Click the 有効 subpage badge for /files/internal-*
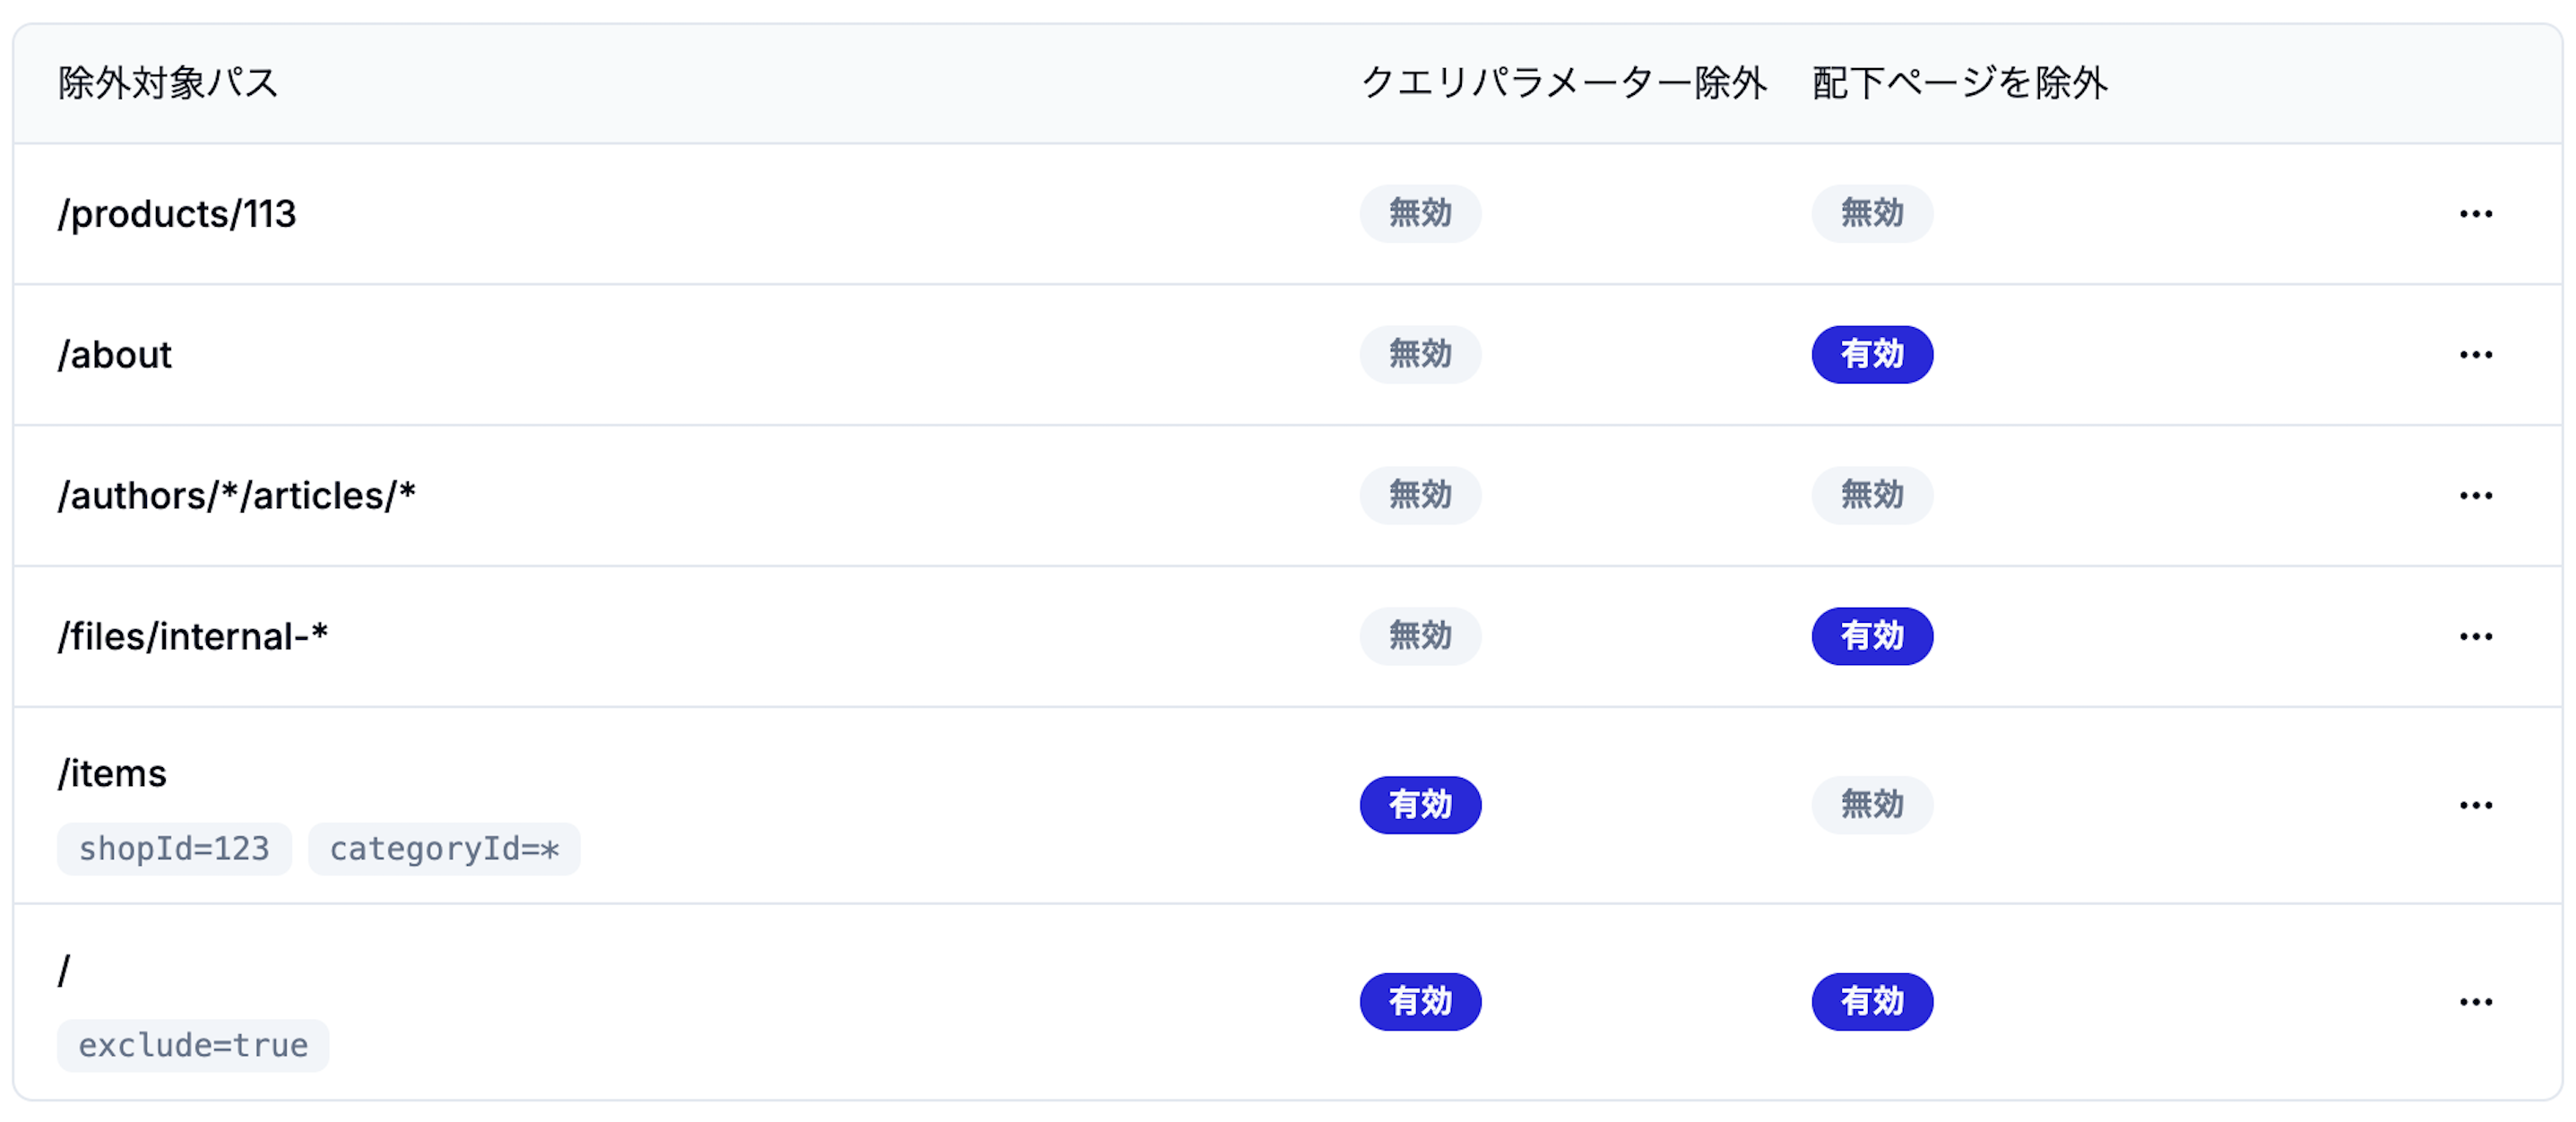Viewport: 2576px width, 1122px height. (x=1872, y=637)
